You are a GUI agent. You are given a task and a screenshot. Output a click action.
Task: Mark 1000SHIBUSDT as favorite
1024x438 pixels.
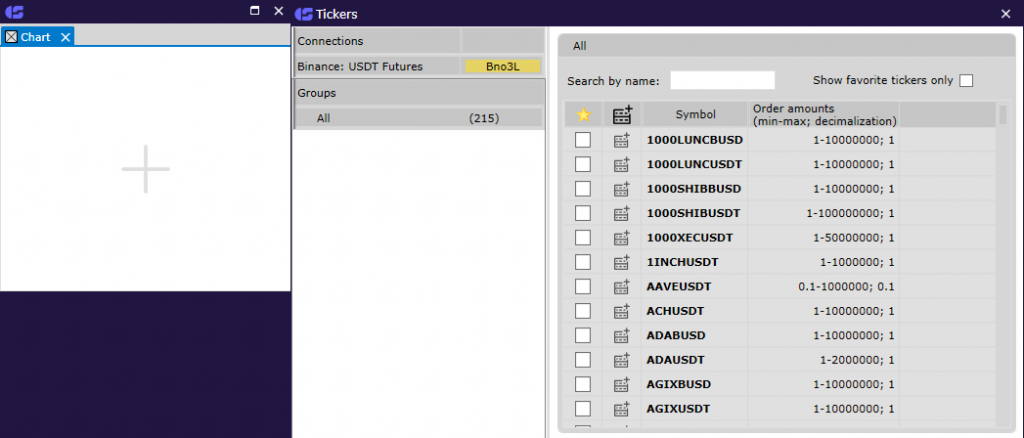tap(583, 213)
